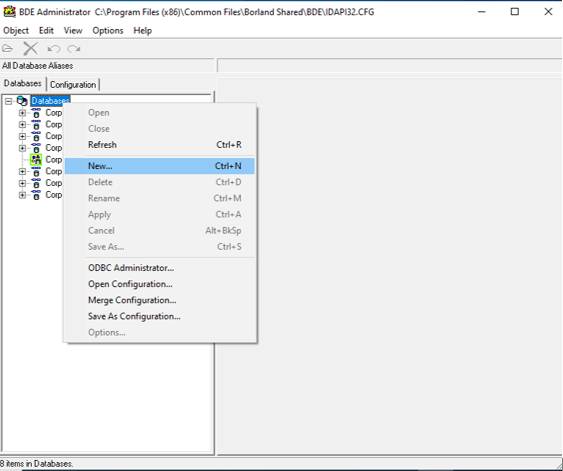Viewport: 563px width, 471px height.
Task: Click the BDE Administrator title bar icon
Action: pos(9,12)
